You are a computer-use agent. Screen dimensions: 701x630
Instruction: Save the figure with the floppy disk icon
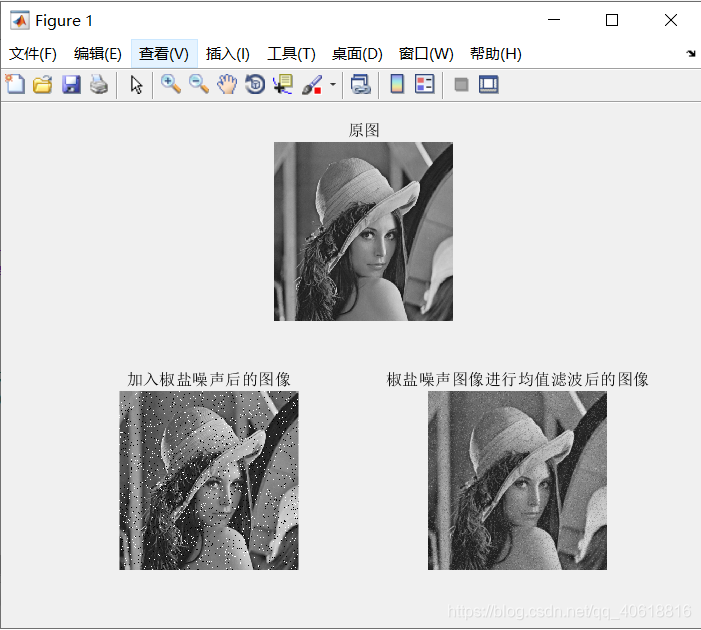71,84
